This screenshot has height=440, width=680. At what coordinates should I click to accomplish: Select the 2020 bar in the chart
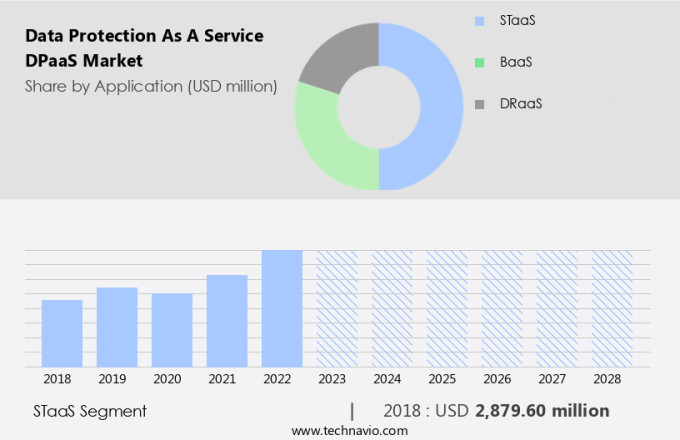coord(172,330)
